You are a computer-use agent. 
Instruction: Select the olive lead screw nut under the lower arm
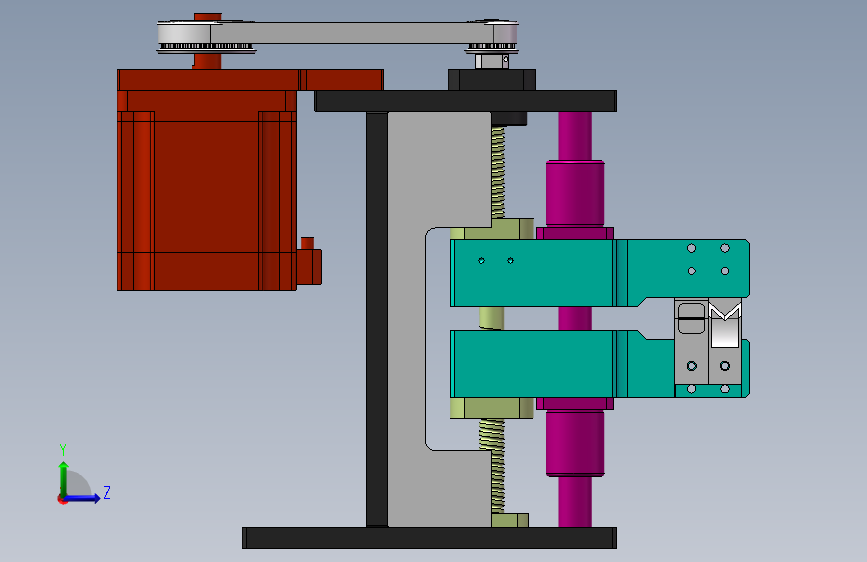click(492, 408)
